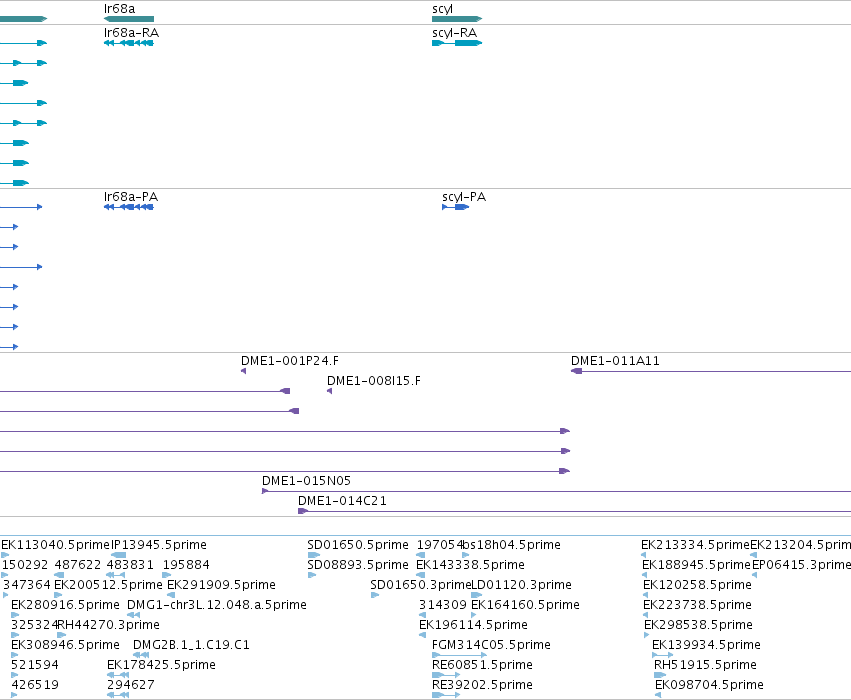Select the scyl gene bar

[x=457, y=19]
